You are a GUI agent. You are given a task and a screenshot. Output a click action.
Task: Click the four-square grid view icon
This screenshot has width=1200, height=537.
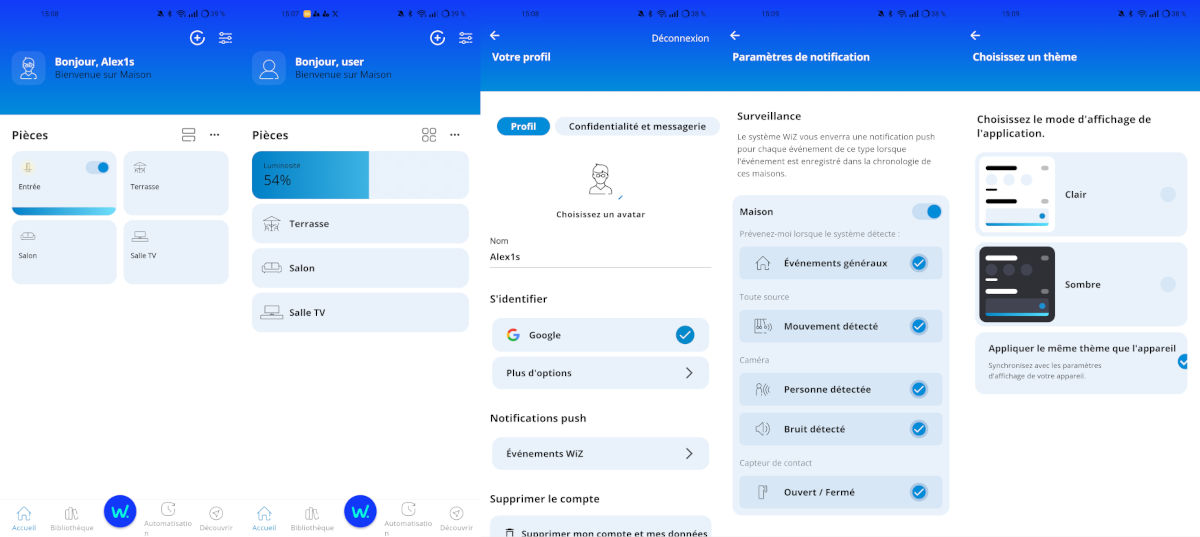[x=429, y=135]
